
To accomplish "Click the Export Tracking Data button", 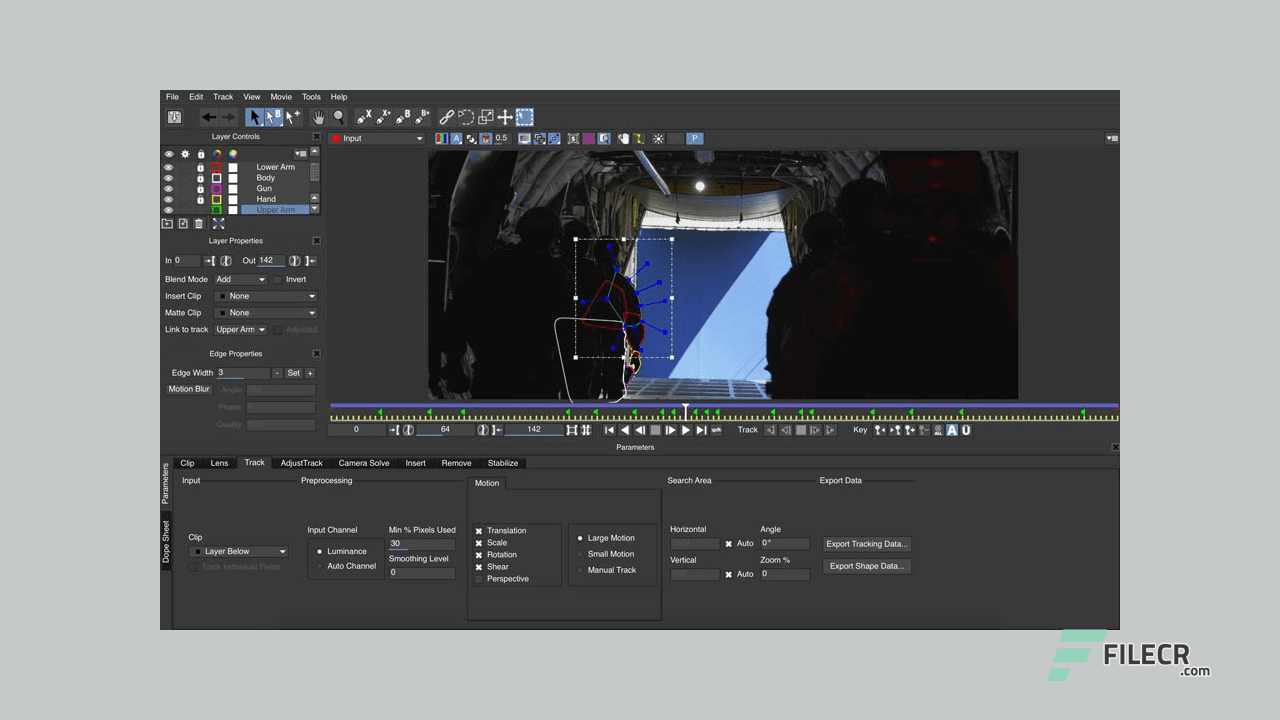I will pyautogui.click(x=866, y=543).
